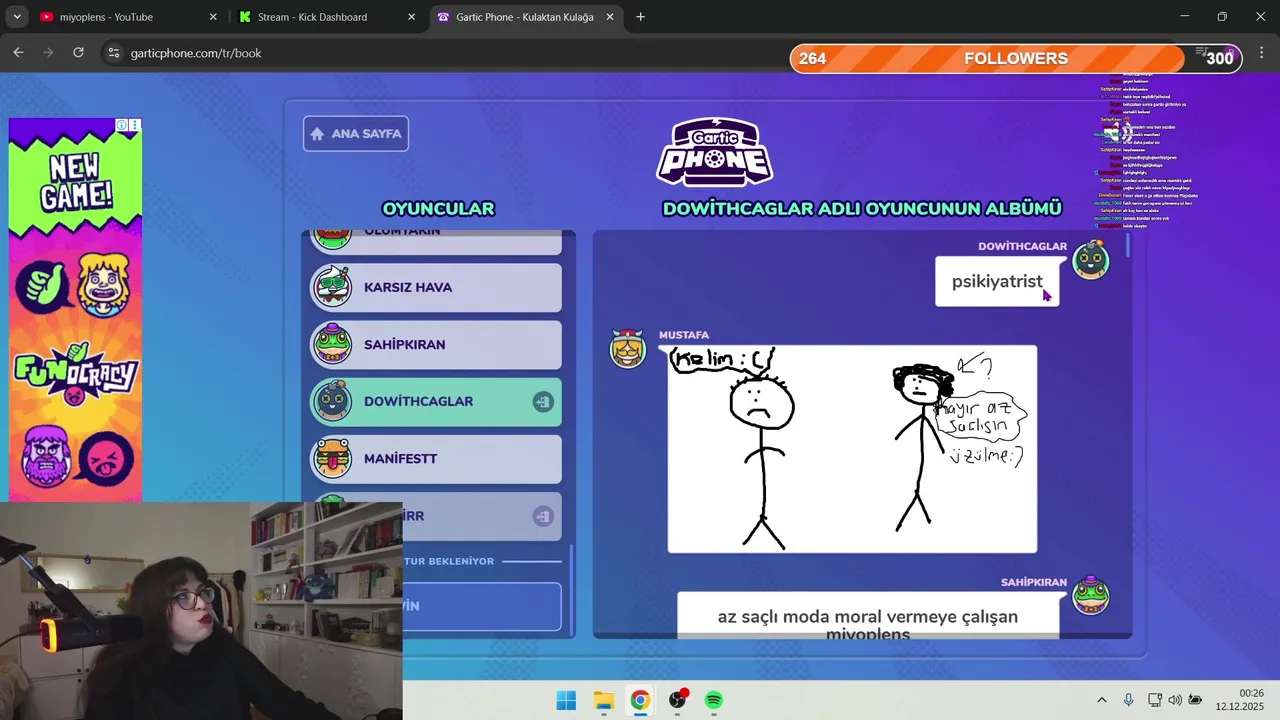Select player DOWİTHCAGLAR in list
Image resolution: width=1280 pixels, height=720 pixels.
pos(435,402)
